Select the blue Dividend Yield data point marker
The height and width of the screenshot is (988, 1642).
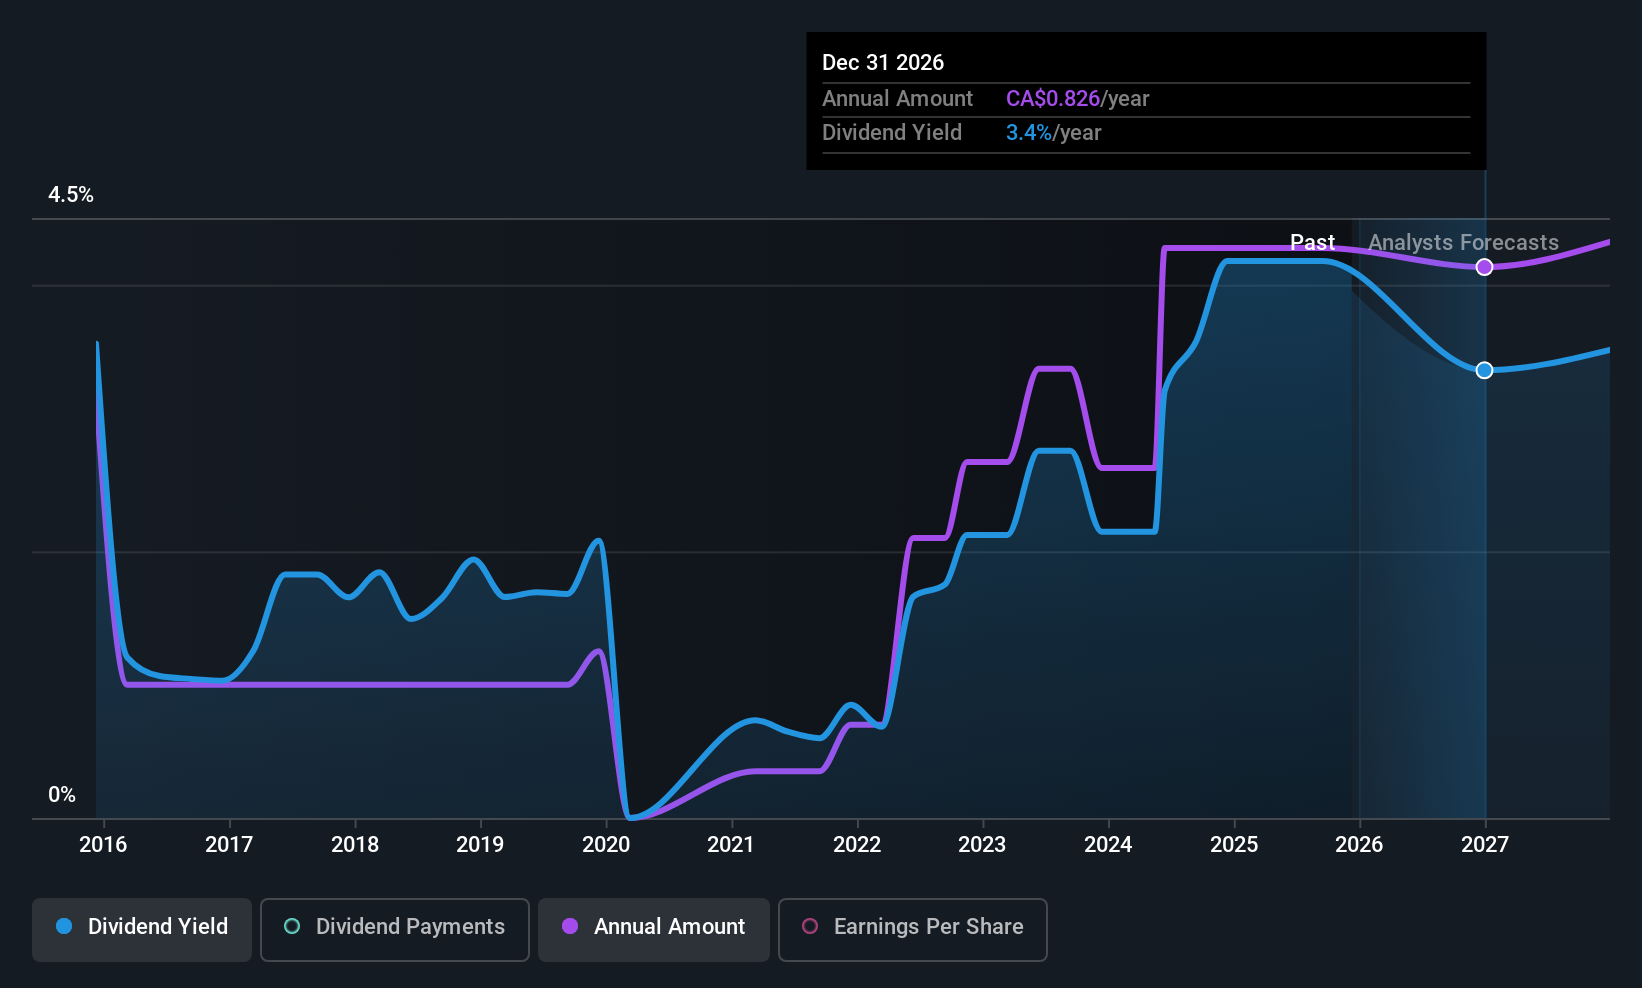click(1485, 370)
